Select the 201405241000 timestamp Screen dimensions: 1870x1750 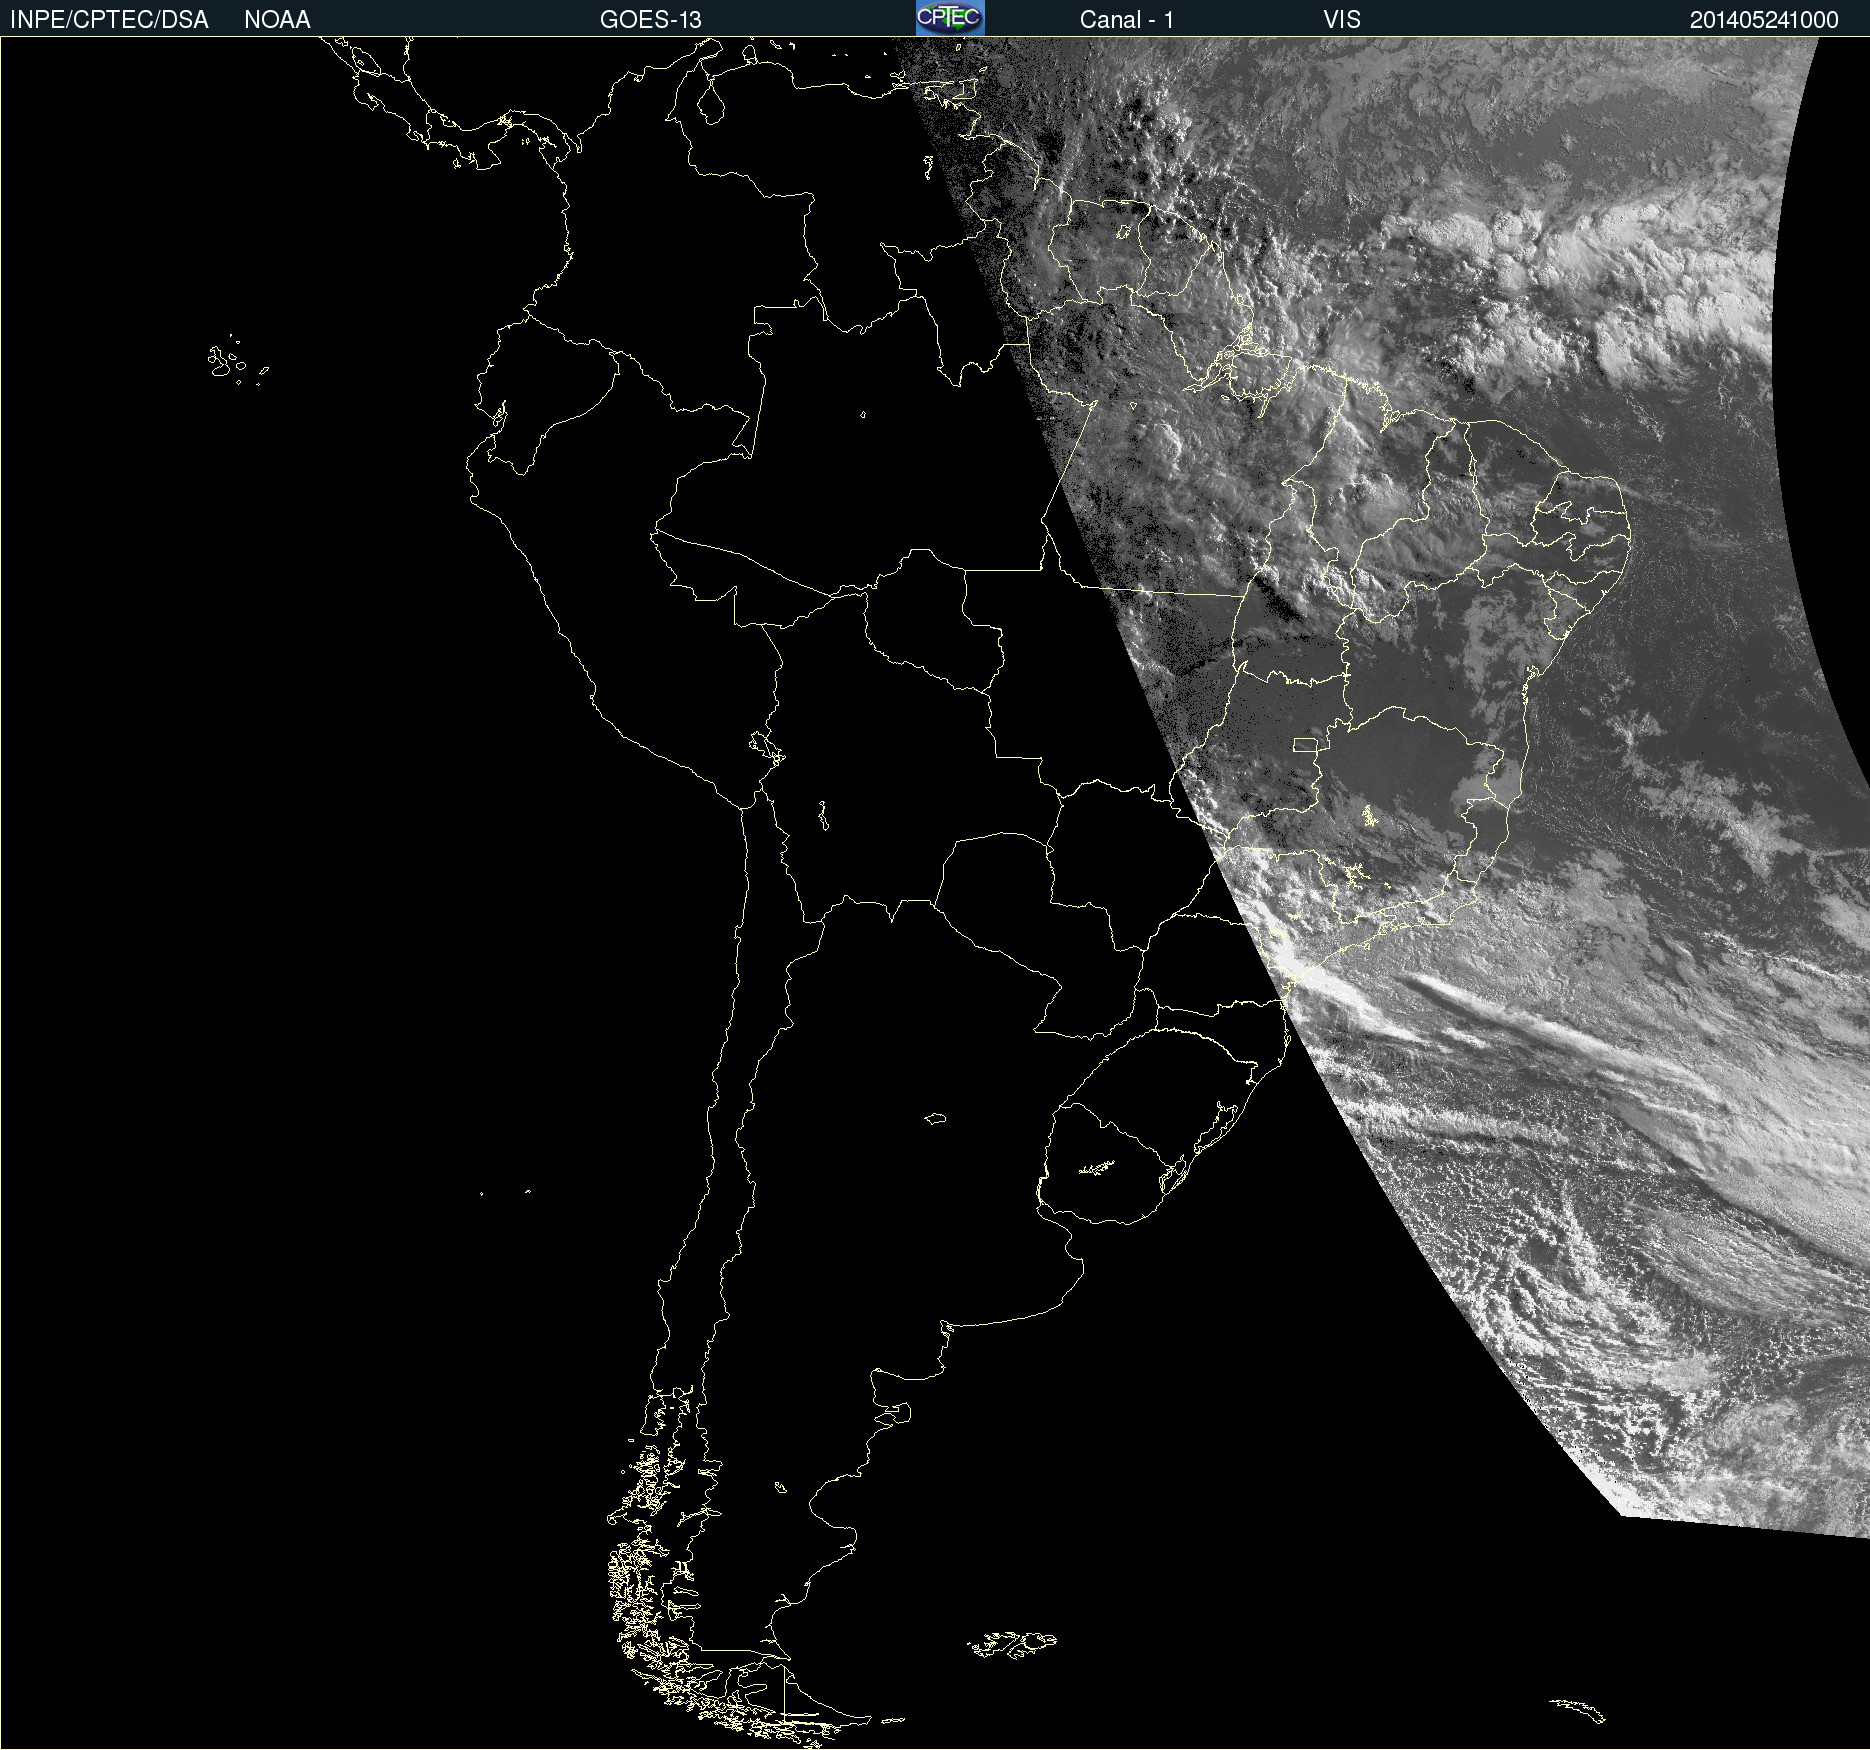(1764, 20)
